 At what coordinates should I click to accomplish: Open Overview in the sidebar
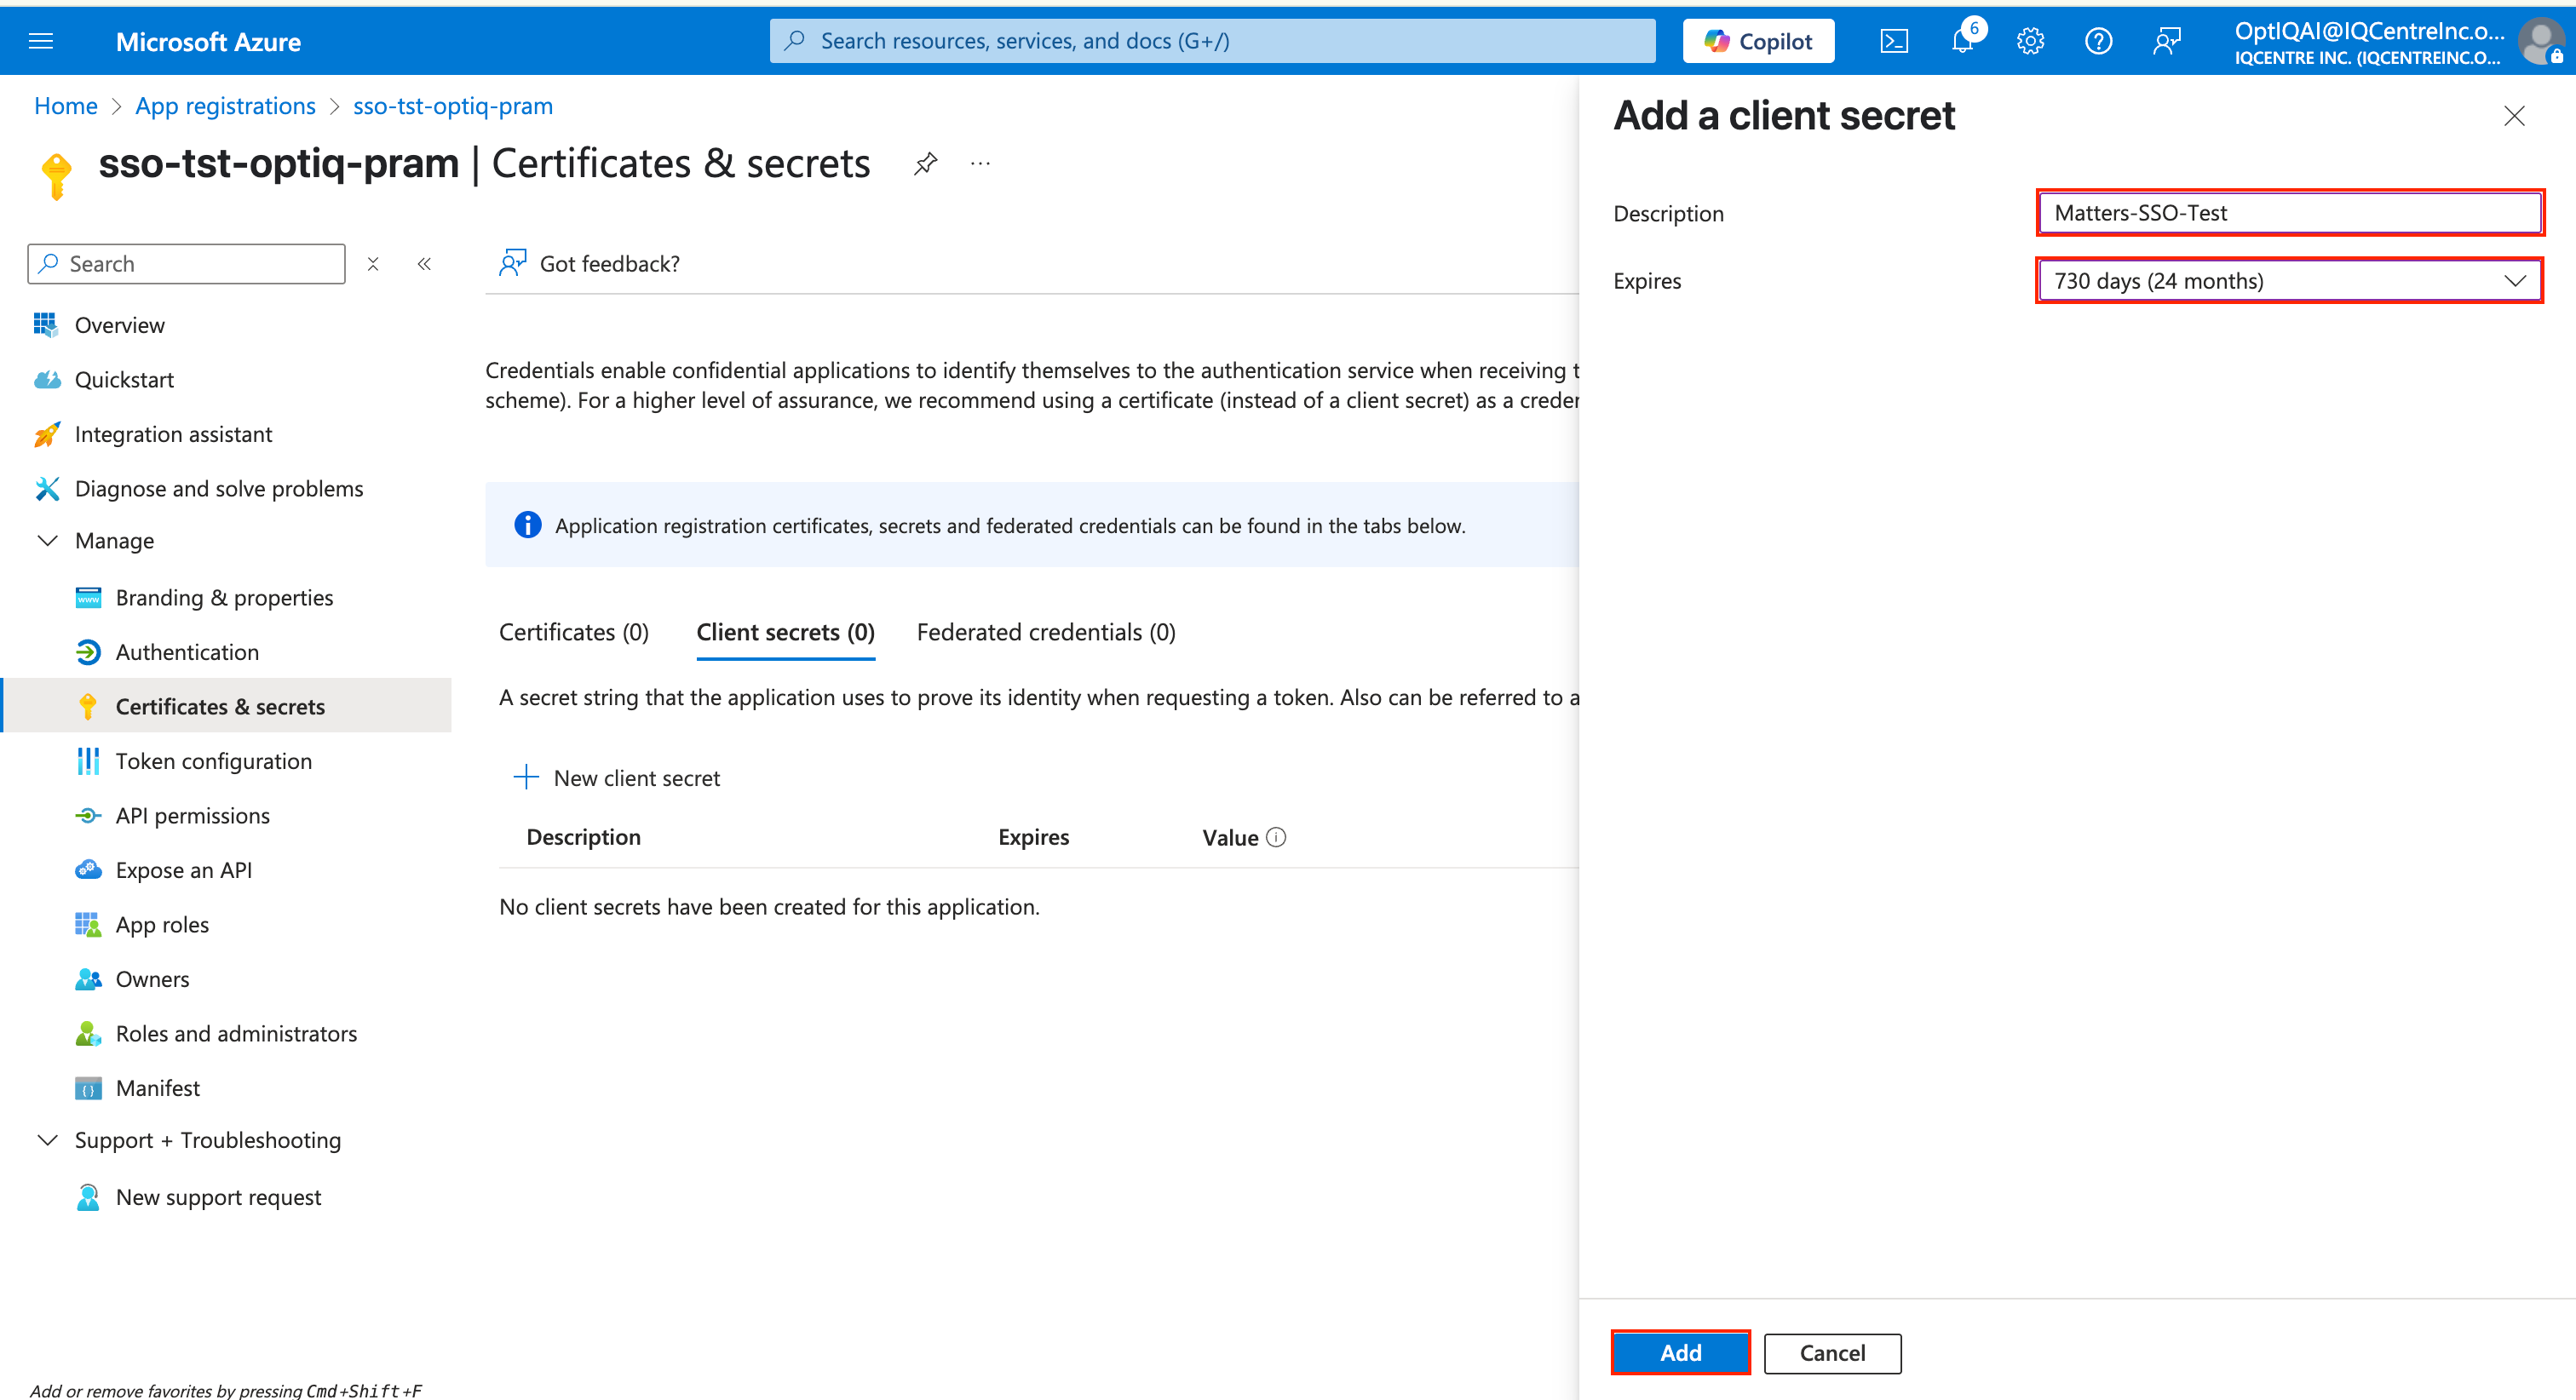pos(120,325)
